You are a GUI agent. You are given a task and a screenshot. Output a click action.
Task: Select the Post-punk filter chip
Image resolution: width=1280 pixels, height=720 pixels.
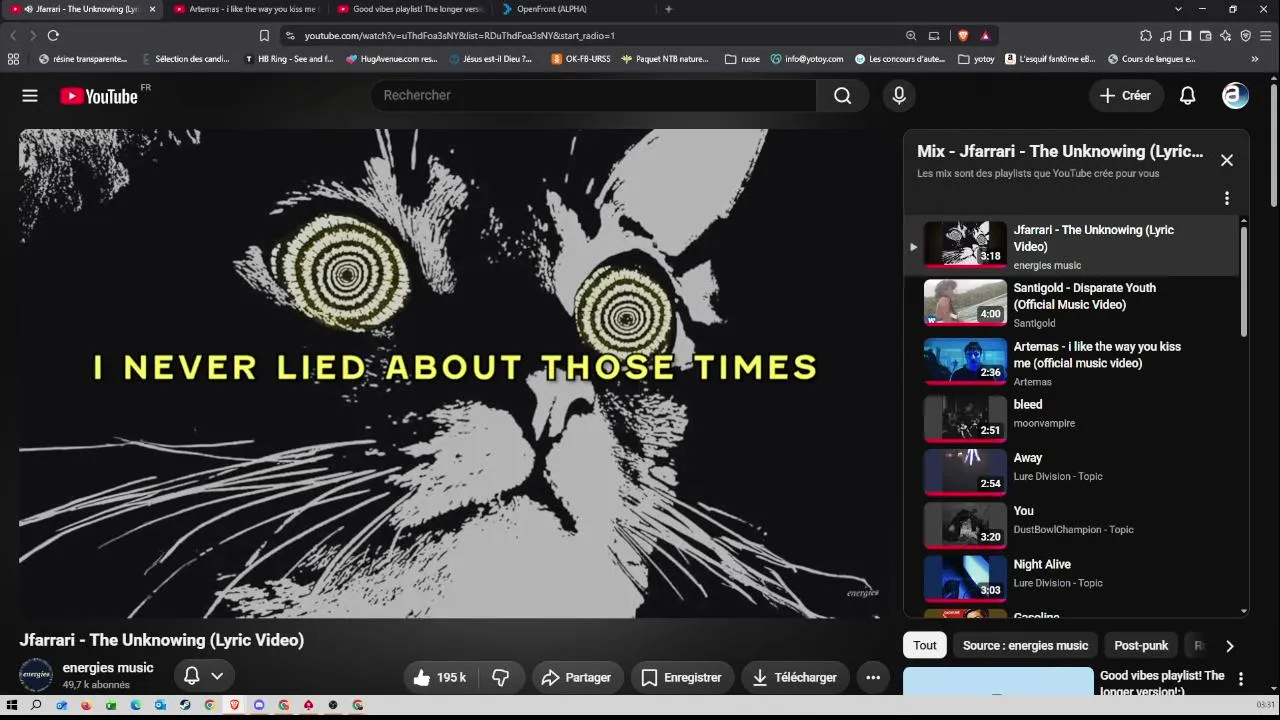[x=1141, y=645]
